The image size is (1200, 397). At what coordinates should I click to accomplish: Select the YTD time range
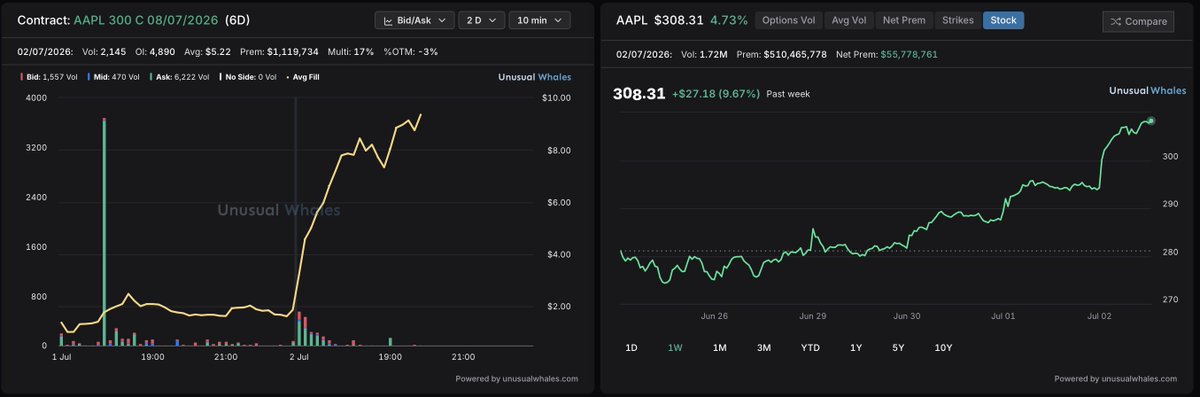pyautogui.click(x=810, y=348)
